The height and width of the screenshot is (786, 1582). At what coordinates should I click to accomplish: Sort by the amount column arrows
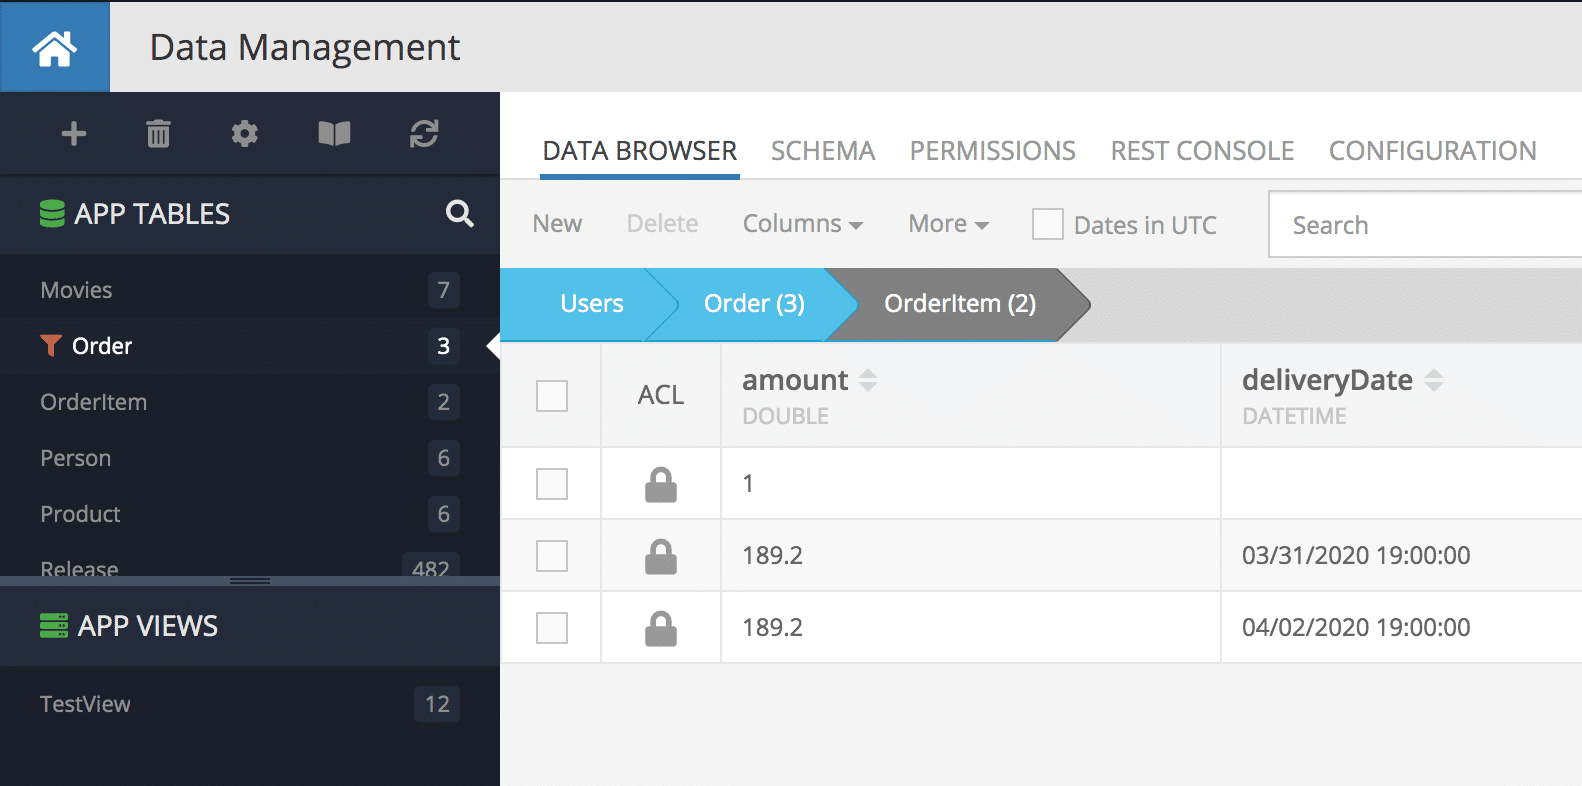tap(868, 380)
